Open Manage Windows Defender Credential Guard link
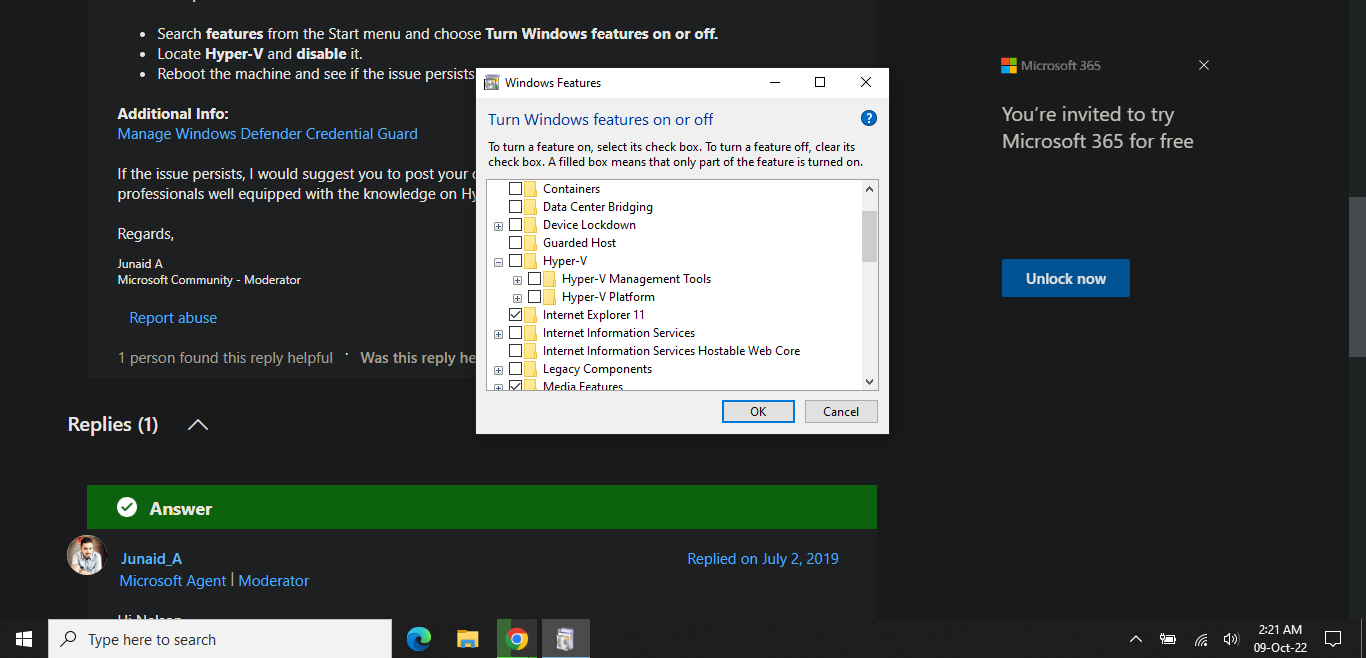Screen dimensions: 1366x658 coord(268,133)
